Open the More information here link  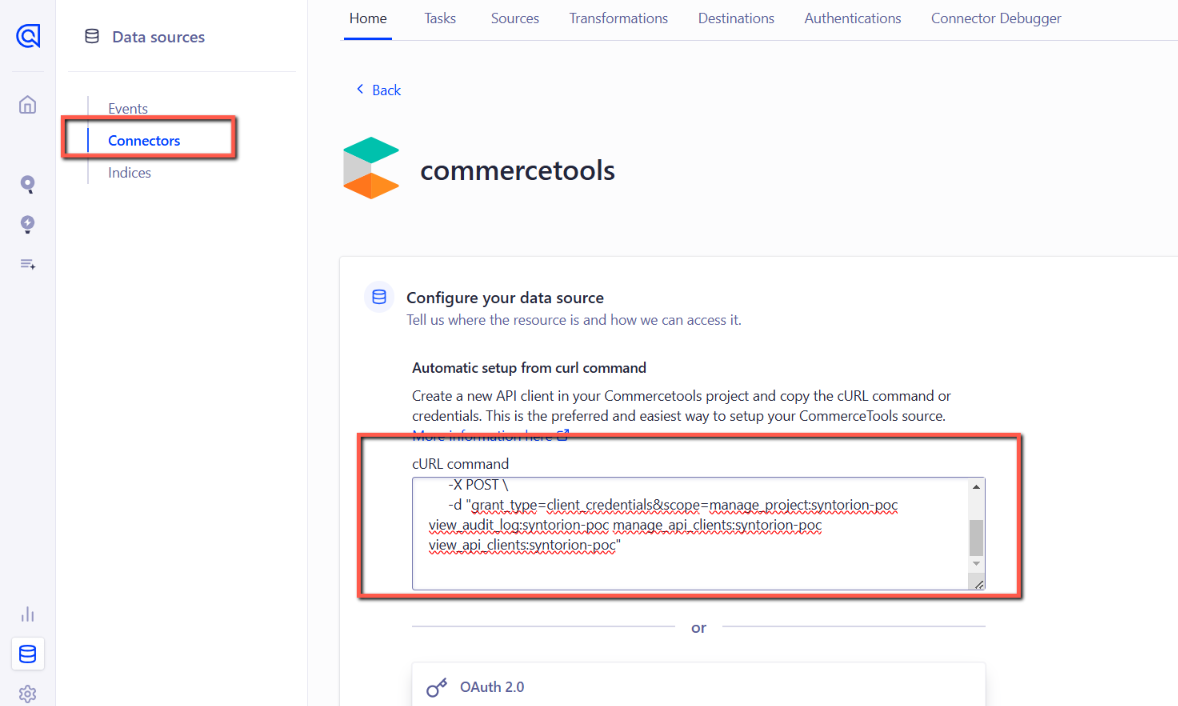click(x=483, y=435)
